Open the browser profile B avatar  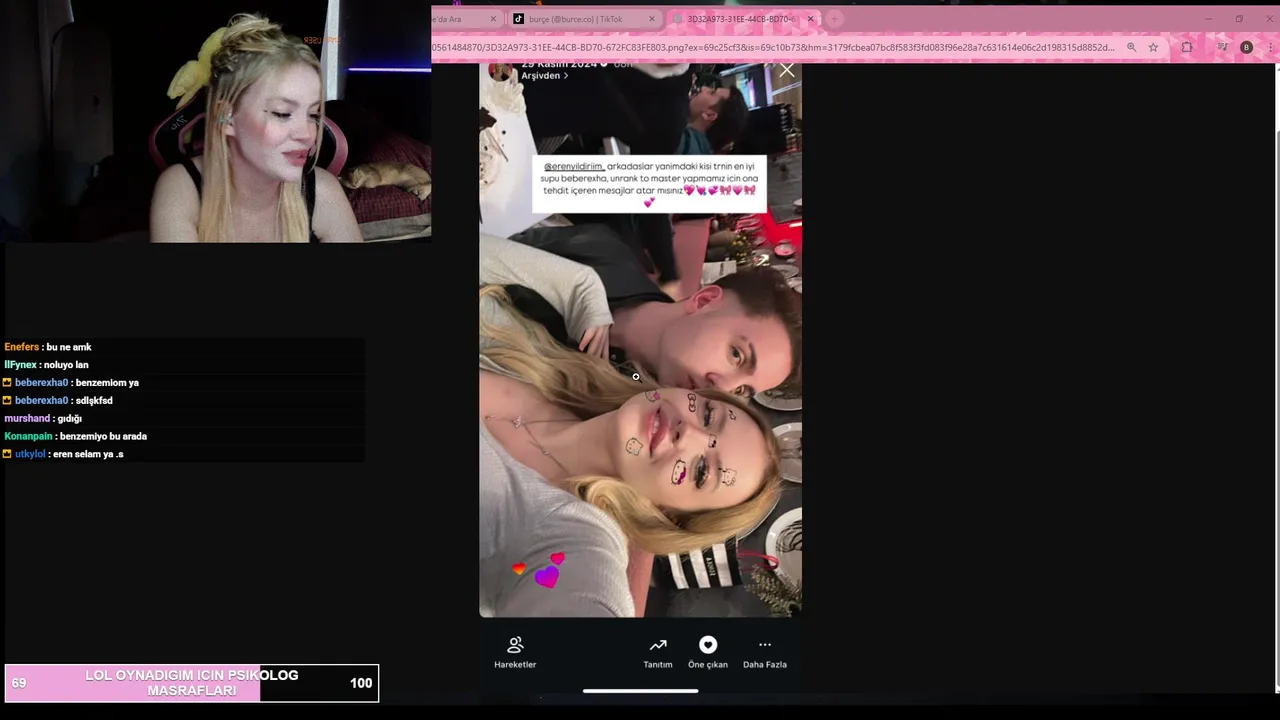coord(1246,47)
